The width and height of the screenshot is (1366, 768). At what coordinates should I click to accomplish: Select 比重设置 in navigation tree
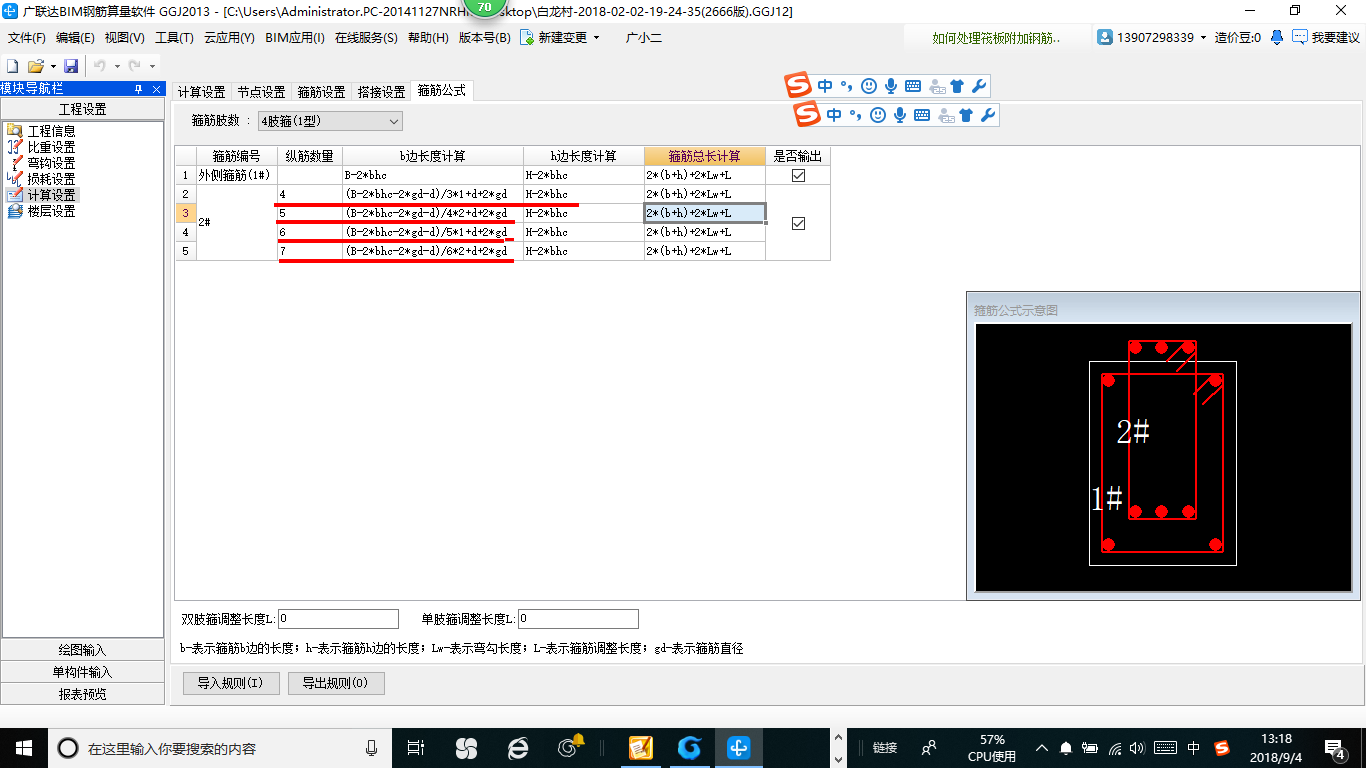click(51, 147)
